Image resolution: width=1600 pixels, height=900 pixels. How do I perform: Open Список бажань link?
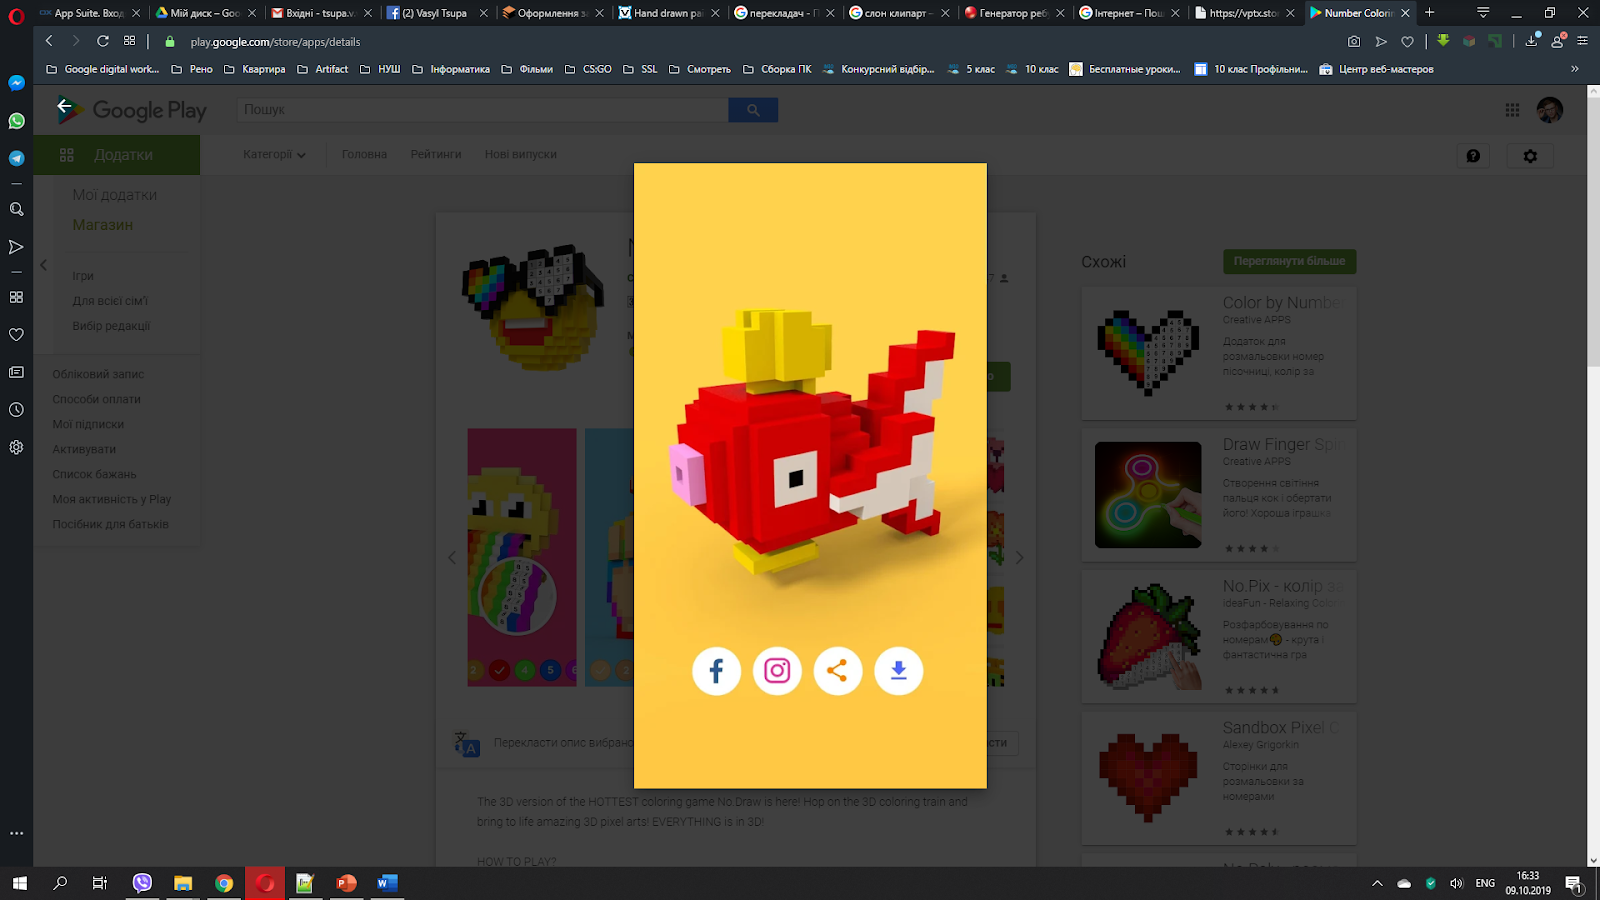94,474
